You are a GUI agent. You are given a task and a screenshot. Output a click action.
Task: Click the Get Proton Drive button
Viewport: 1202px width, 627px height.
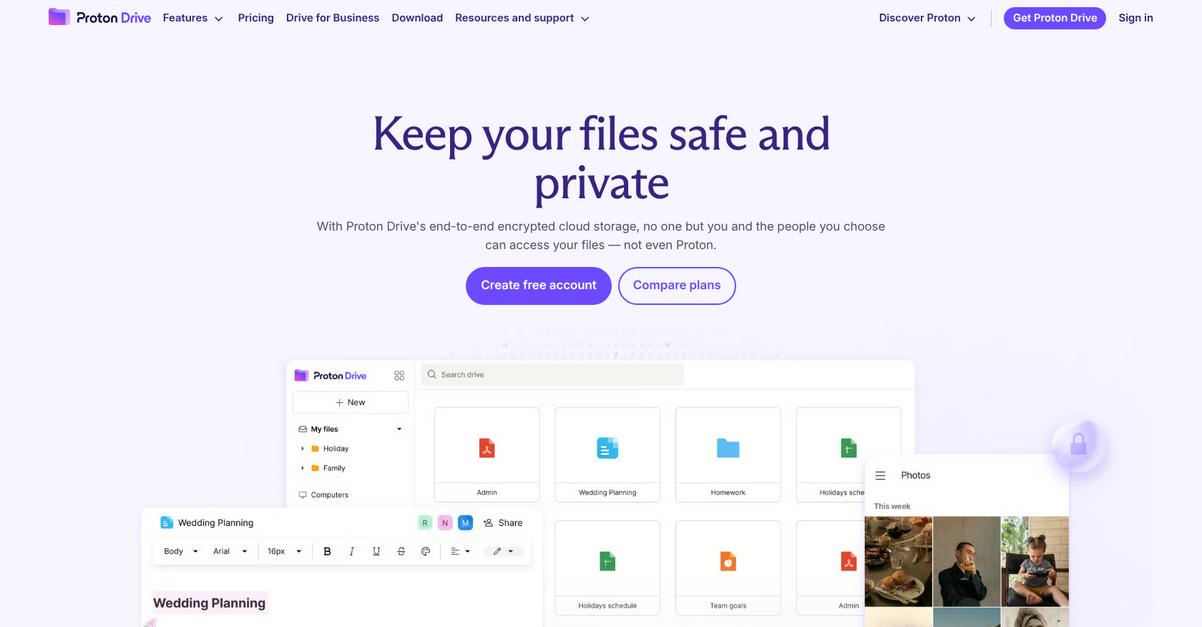[x=1055, y=18]
